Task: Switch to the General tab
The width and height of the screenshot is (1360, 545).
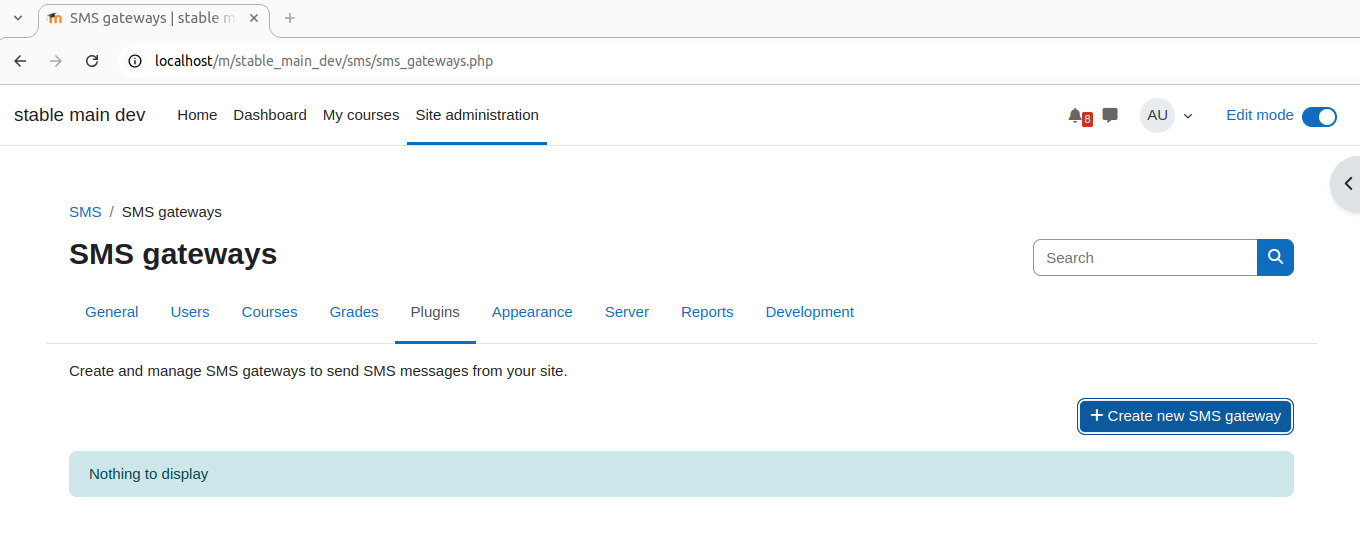Action: 112,312
